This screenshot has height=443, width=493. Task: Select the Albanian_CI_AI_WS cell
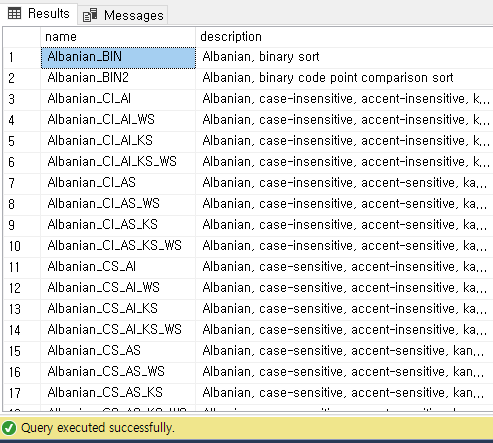pyautogui.click(x=118, y=120)
